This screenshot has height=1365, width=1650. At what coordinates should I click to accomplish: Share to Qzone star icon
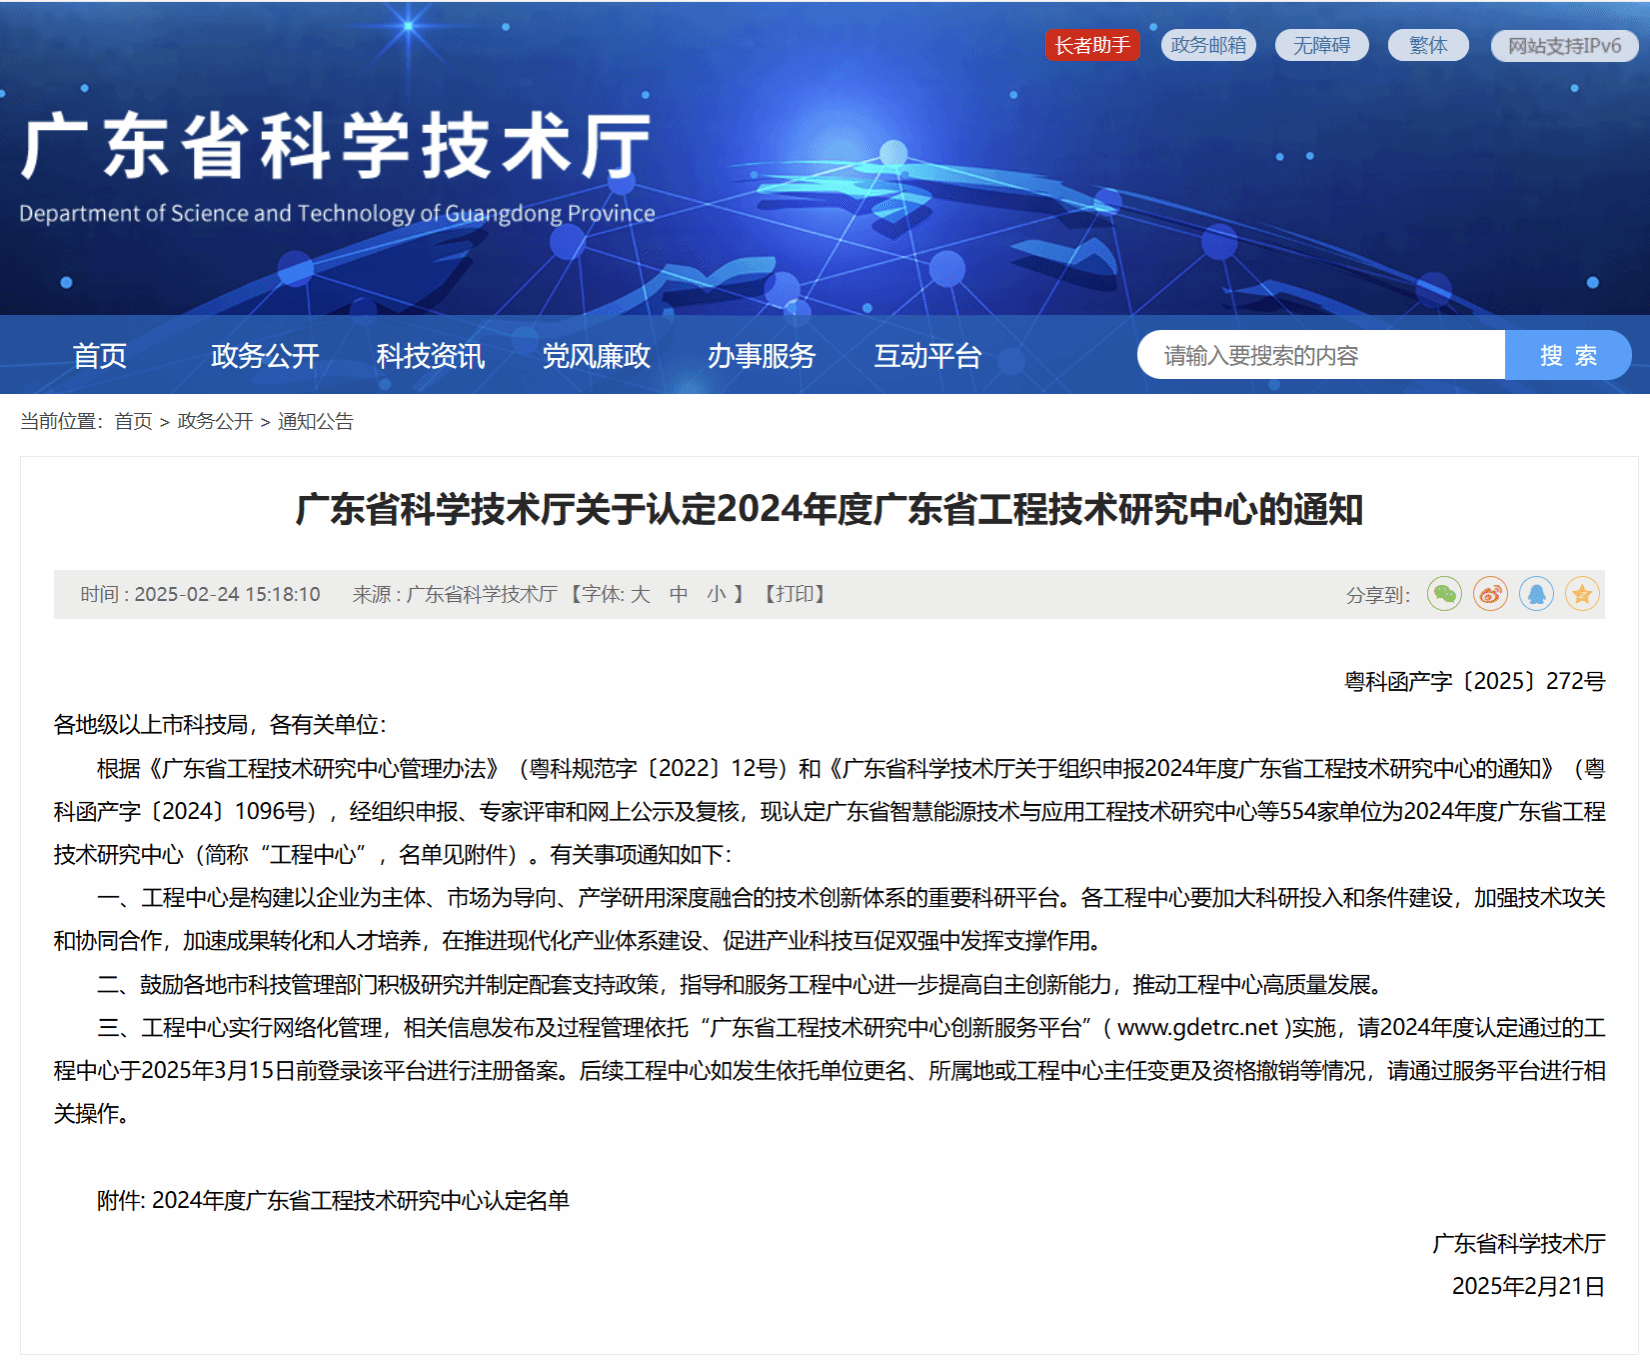[1582, 594]
